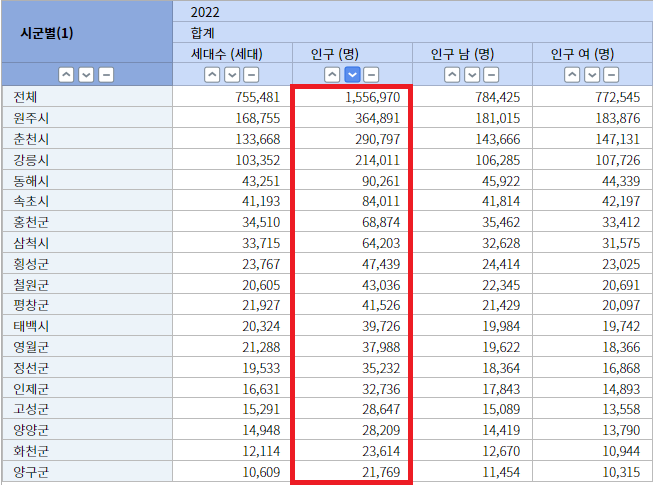Select the 영월군 row label
653x485 pixels.
[x=87, y=347]
